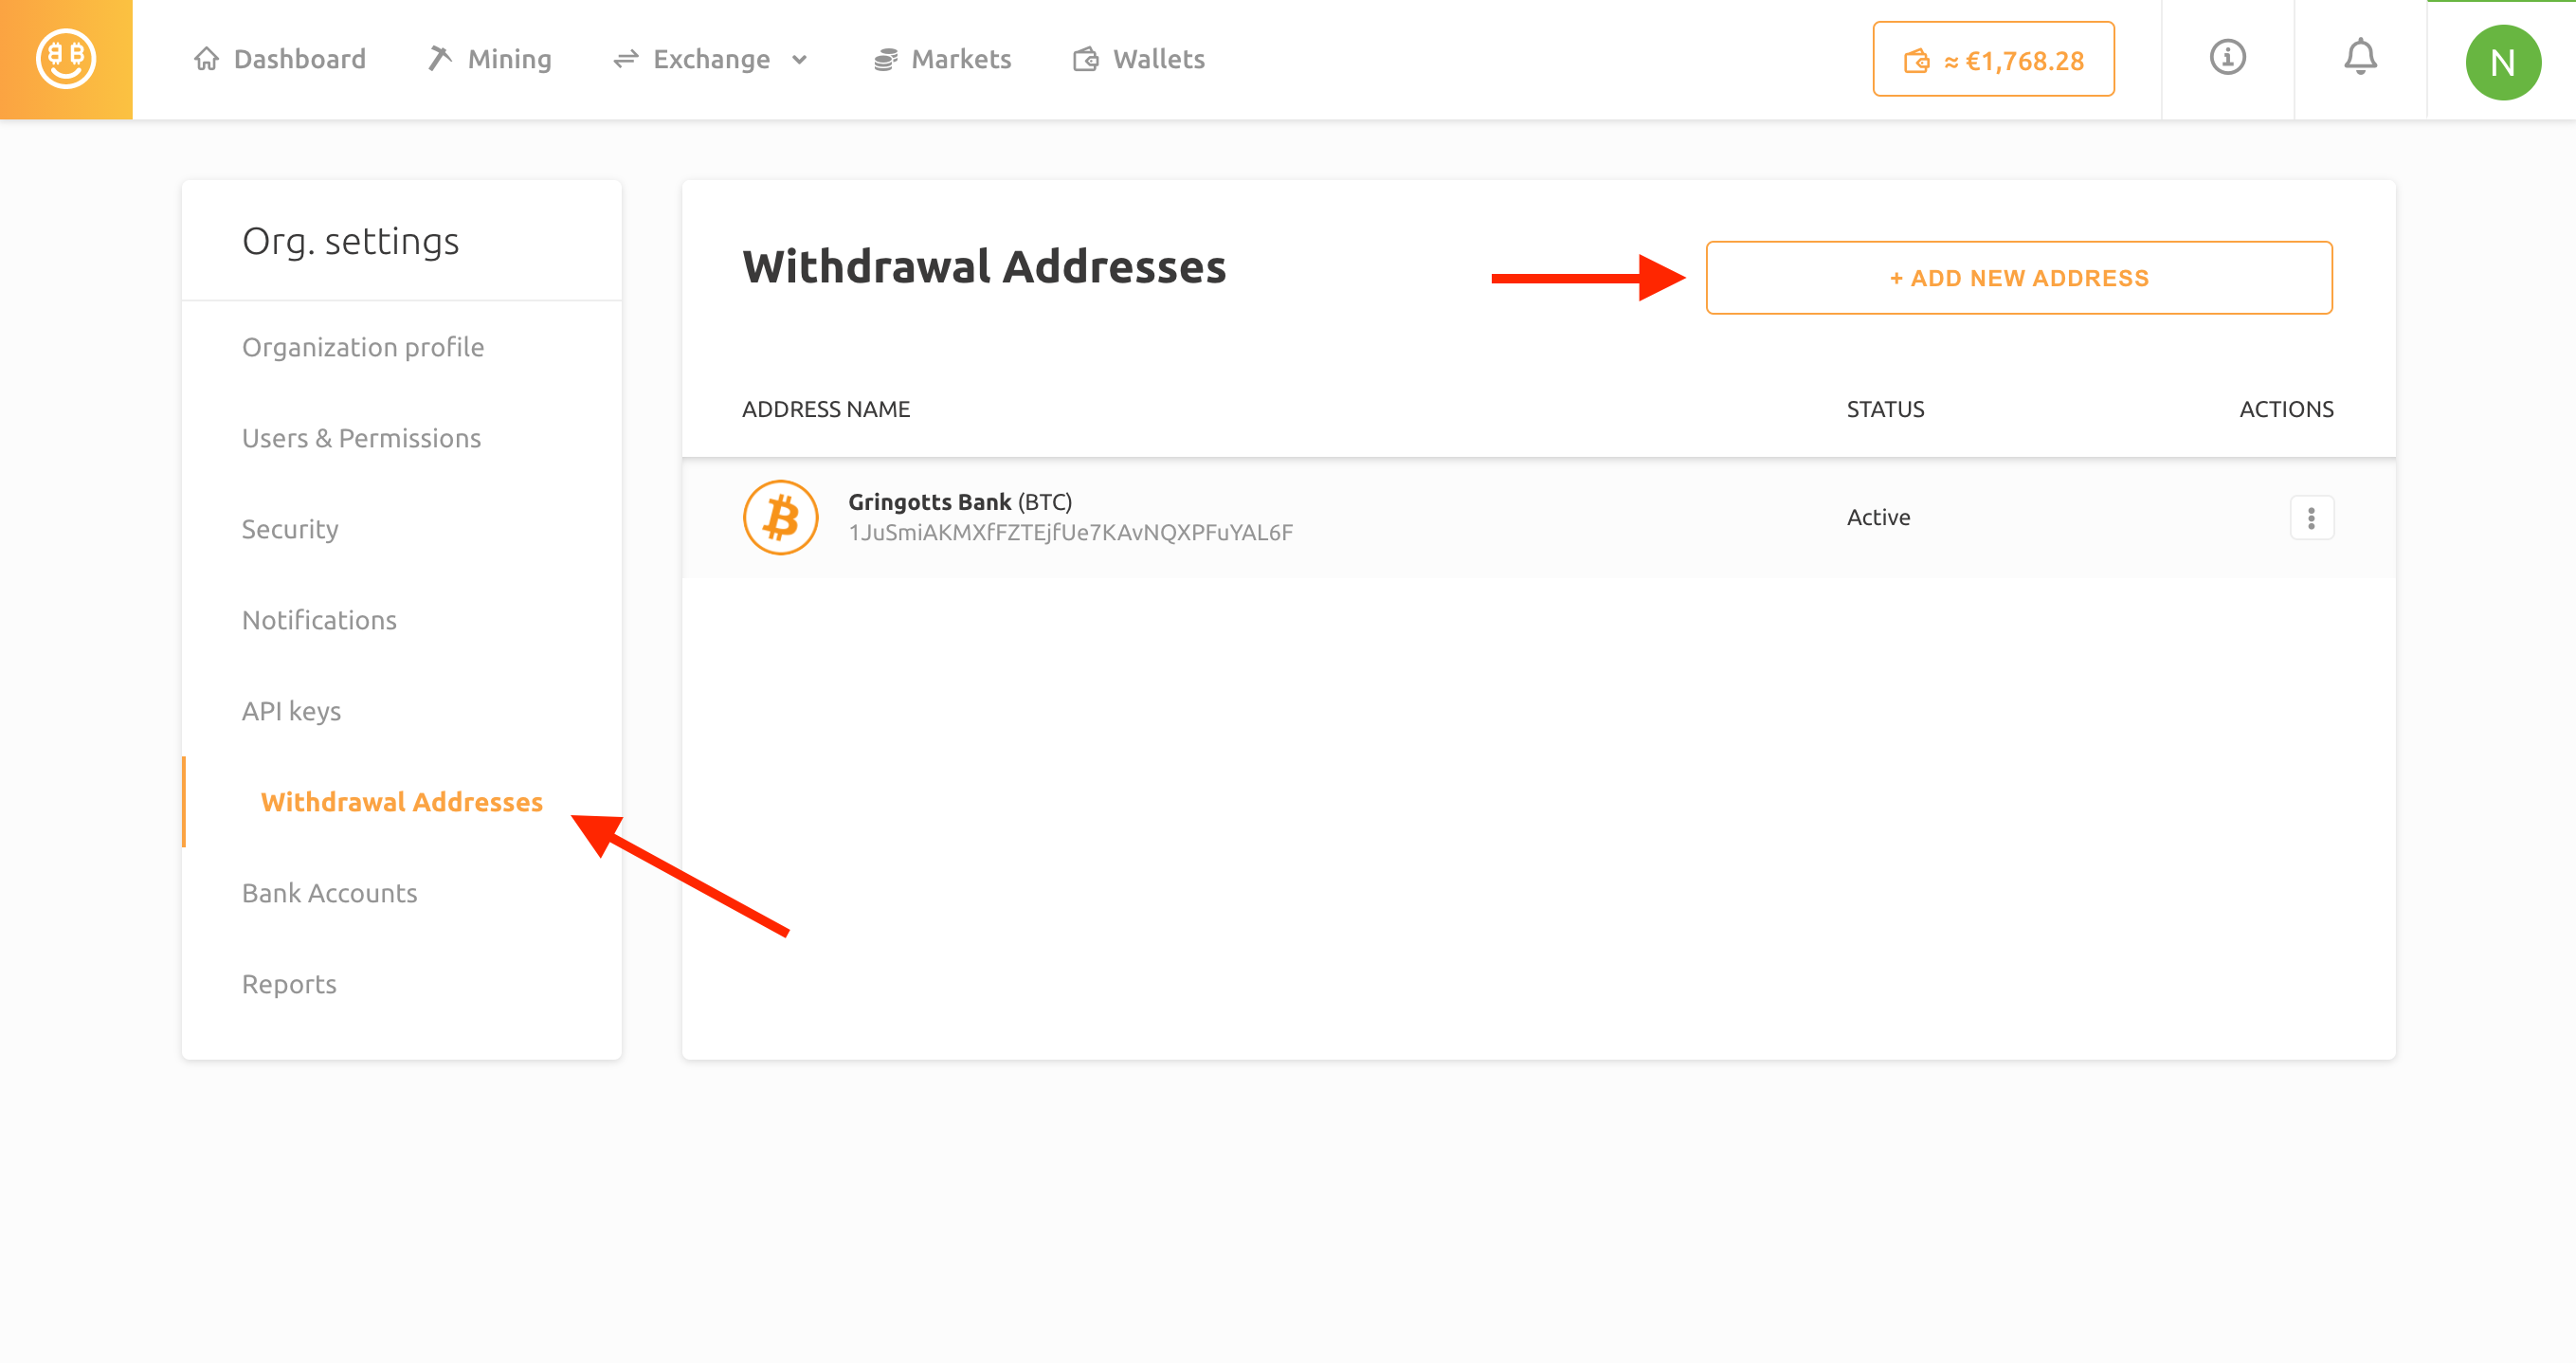Click Add New Address button
This screenshot has height=1363, width=2576.
point(2019,276)
